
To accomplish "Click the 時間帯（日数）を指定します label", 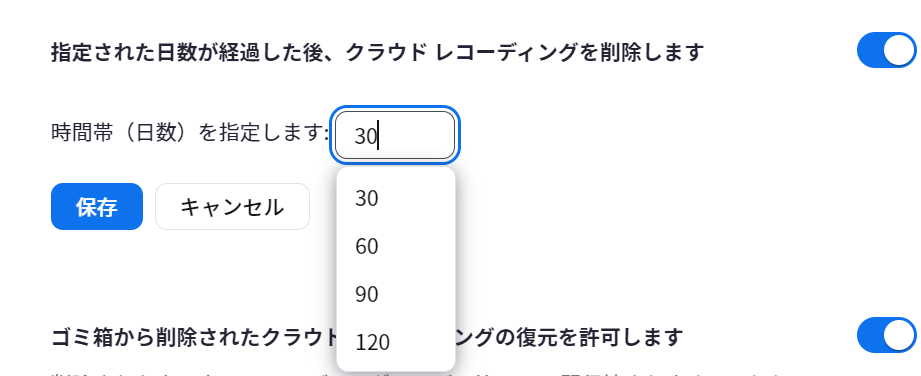I will click(190, 134).
